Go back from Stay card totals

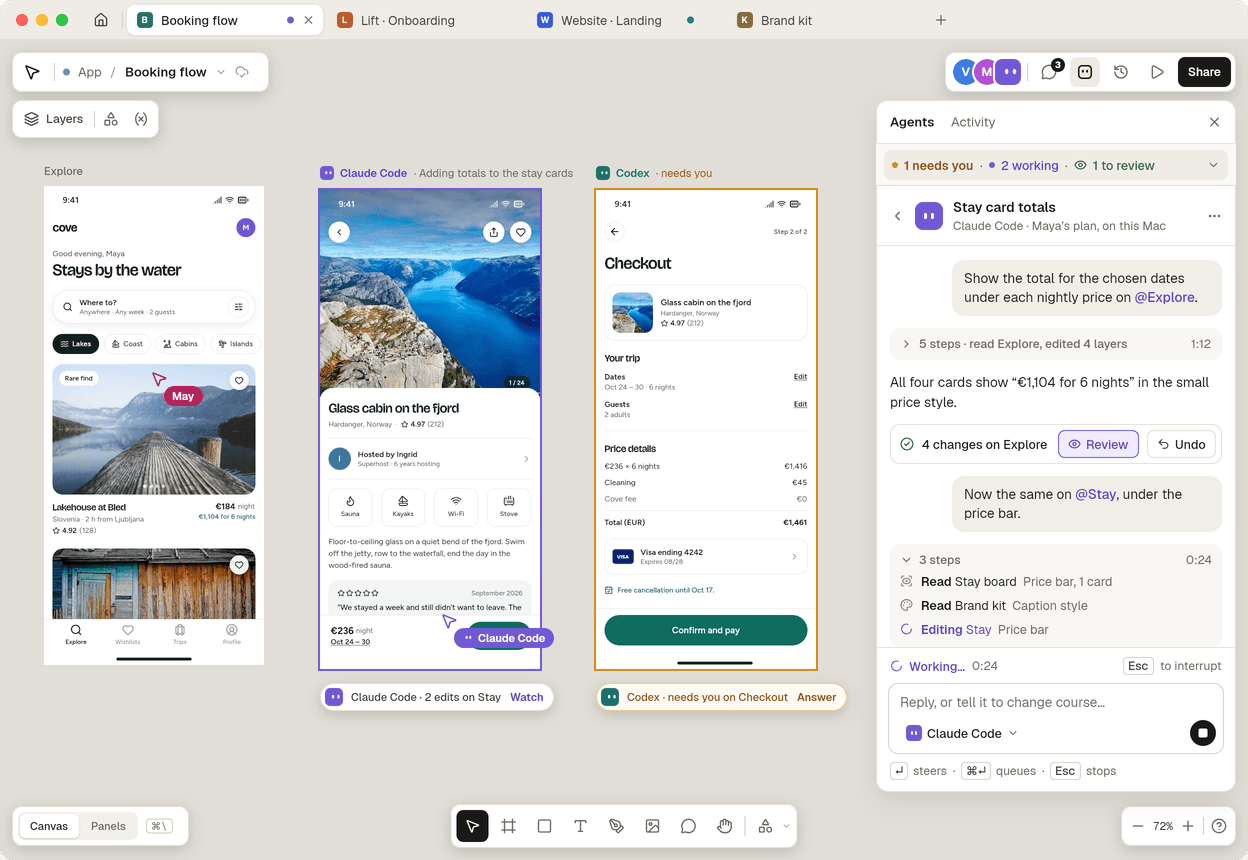tap(898, 216)
